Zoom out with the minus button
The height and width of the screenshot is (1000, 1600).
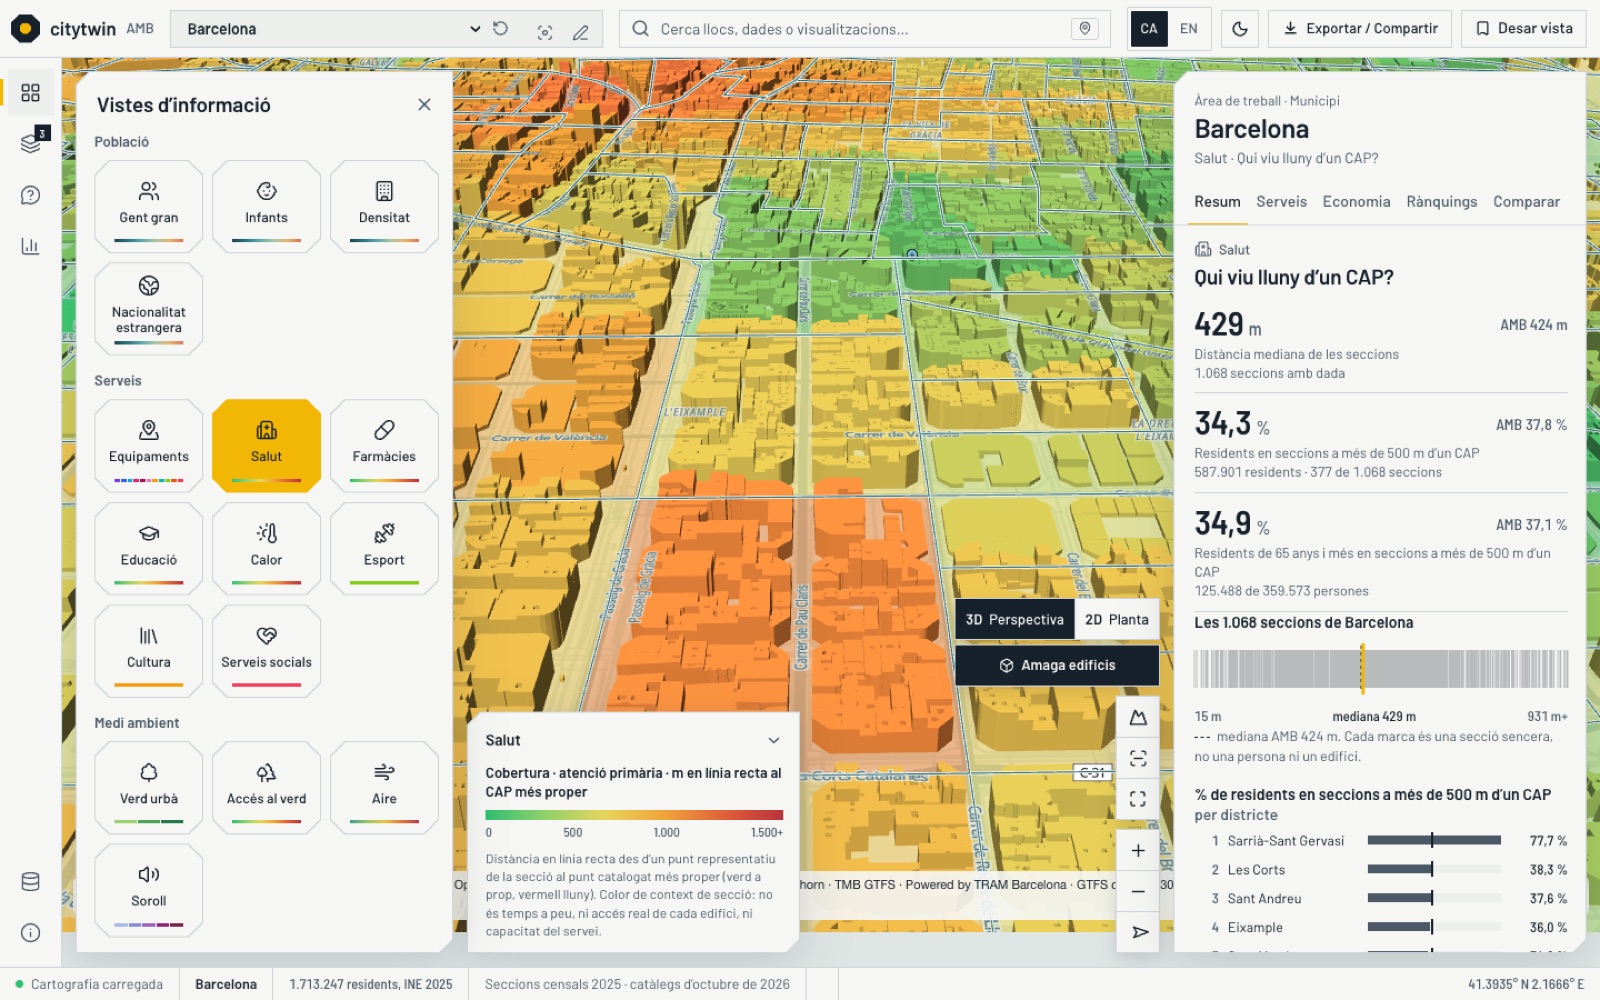click(x=1138, y=891)
